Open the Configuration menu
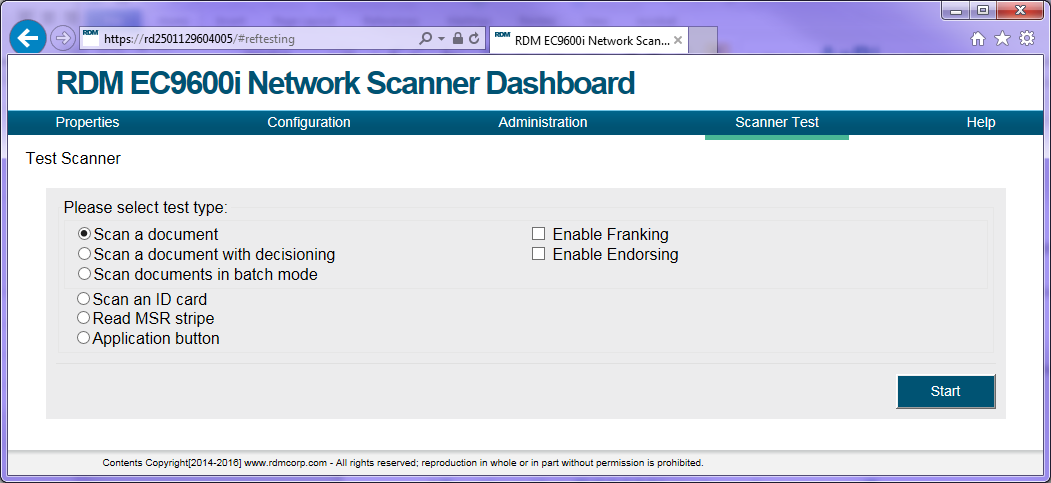This screenshot has height=483, width=1051. pos(309,123)
